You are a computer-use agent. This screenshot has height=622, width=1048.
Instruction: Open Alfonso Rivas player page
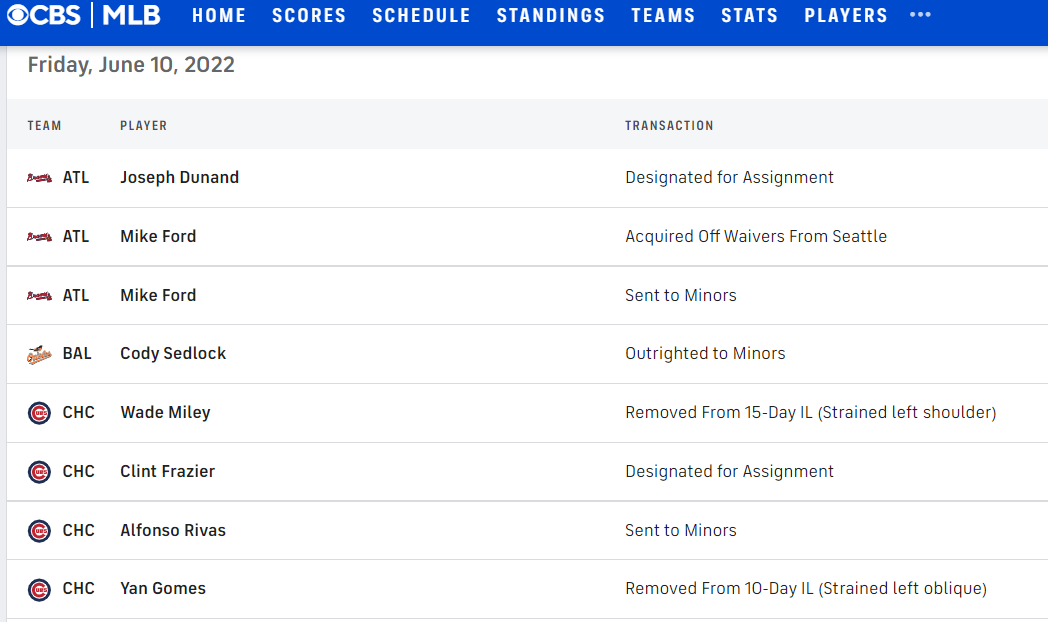[173, 530]
